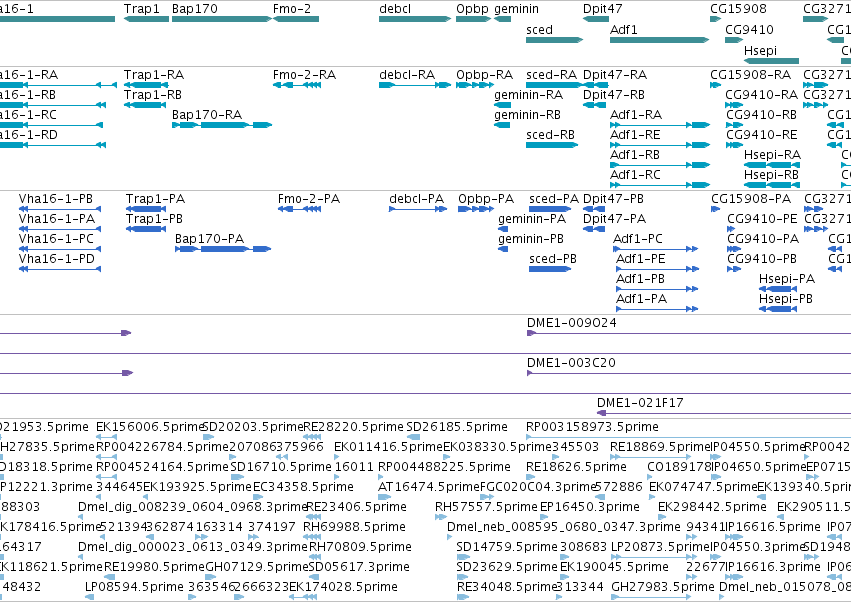Select transcript Trap1-RB
Image resolution: width=851 pixels, height=602 pixels.
tap(144, 105)
